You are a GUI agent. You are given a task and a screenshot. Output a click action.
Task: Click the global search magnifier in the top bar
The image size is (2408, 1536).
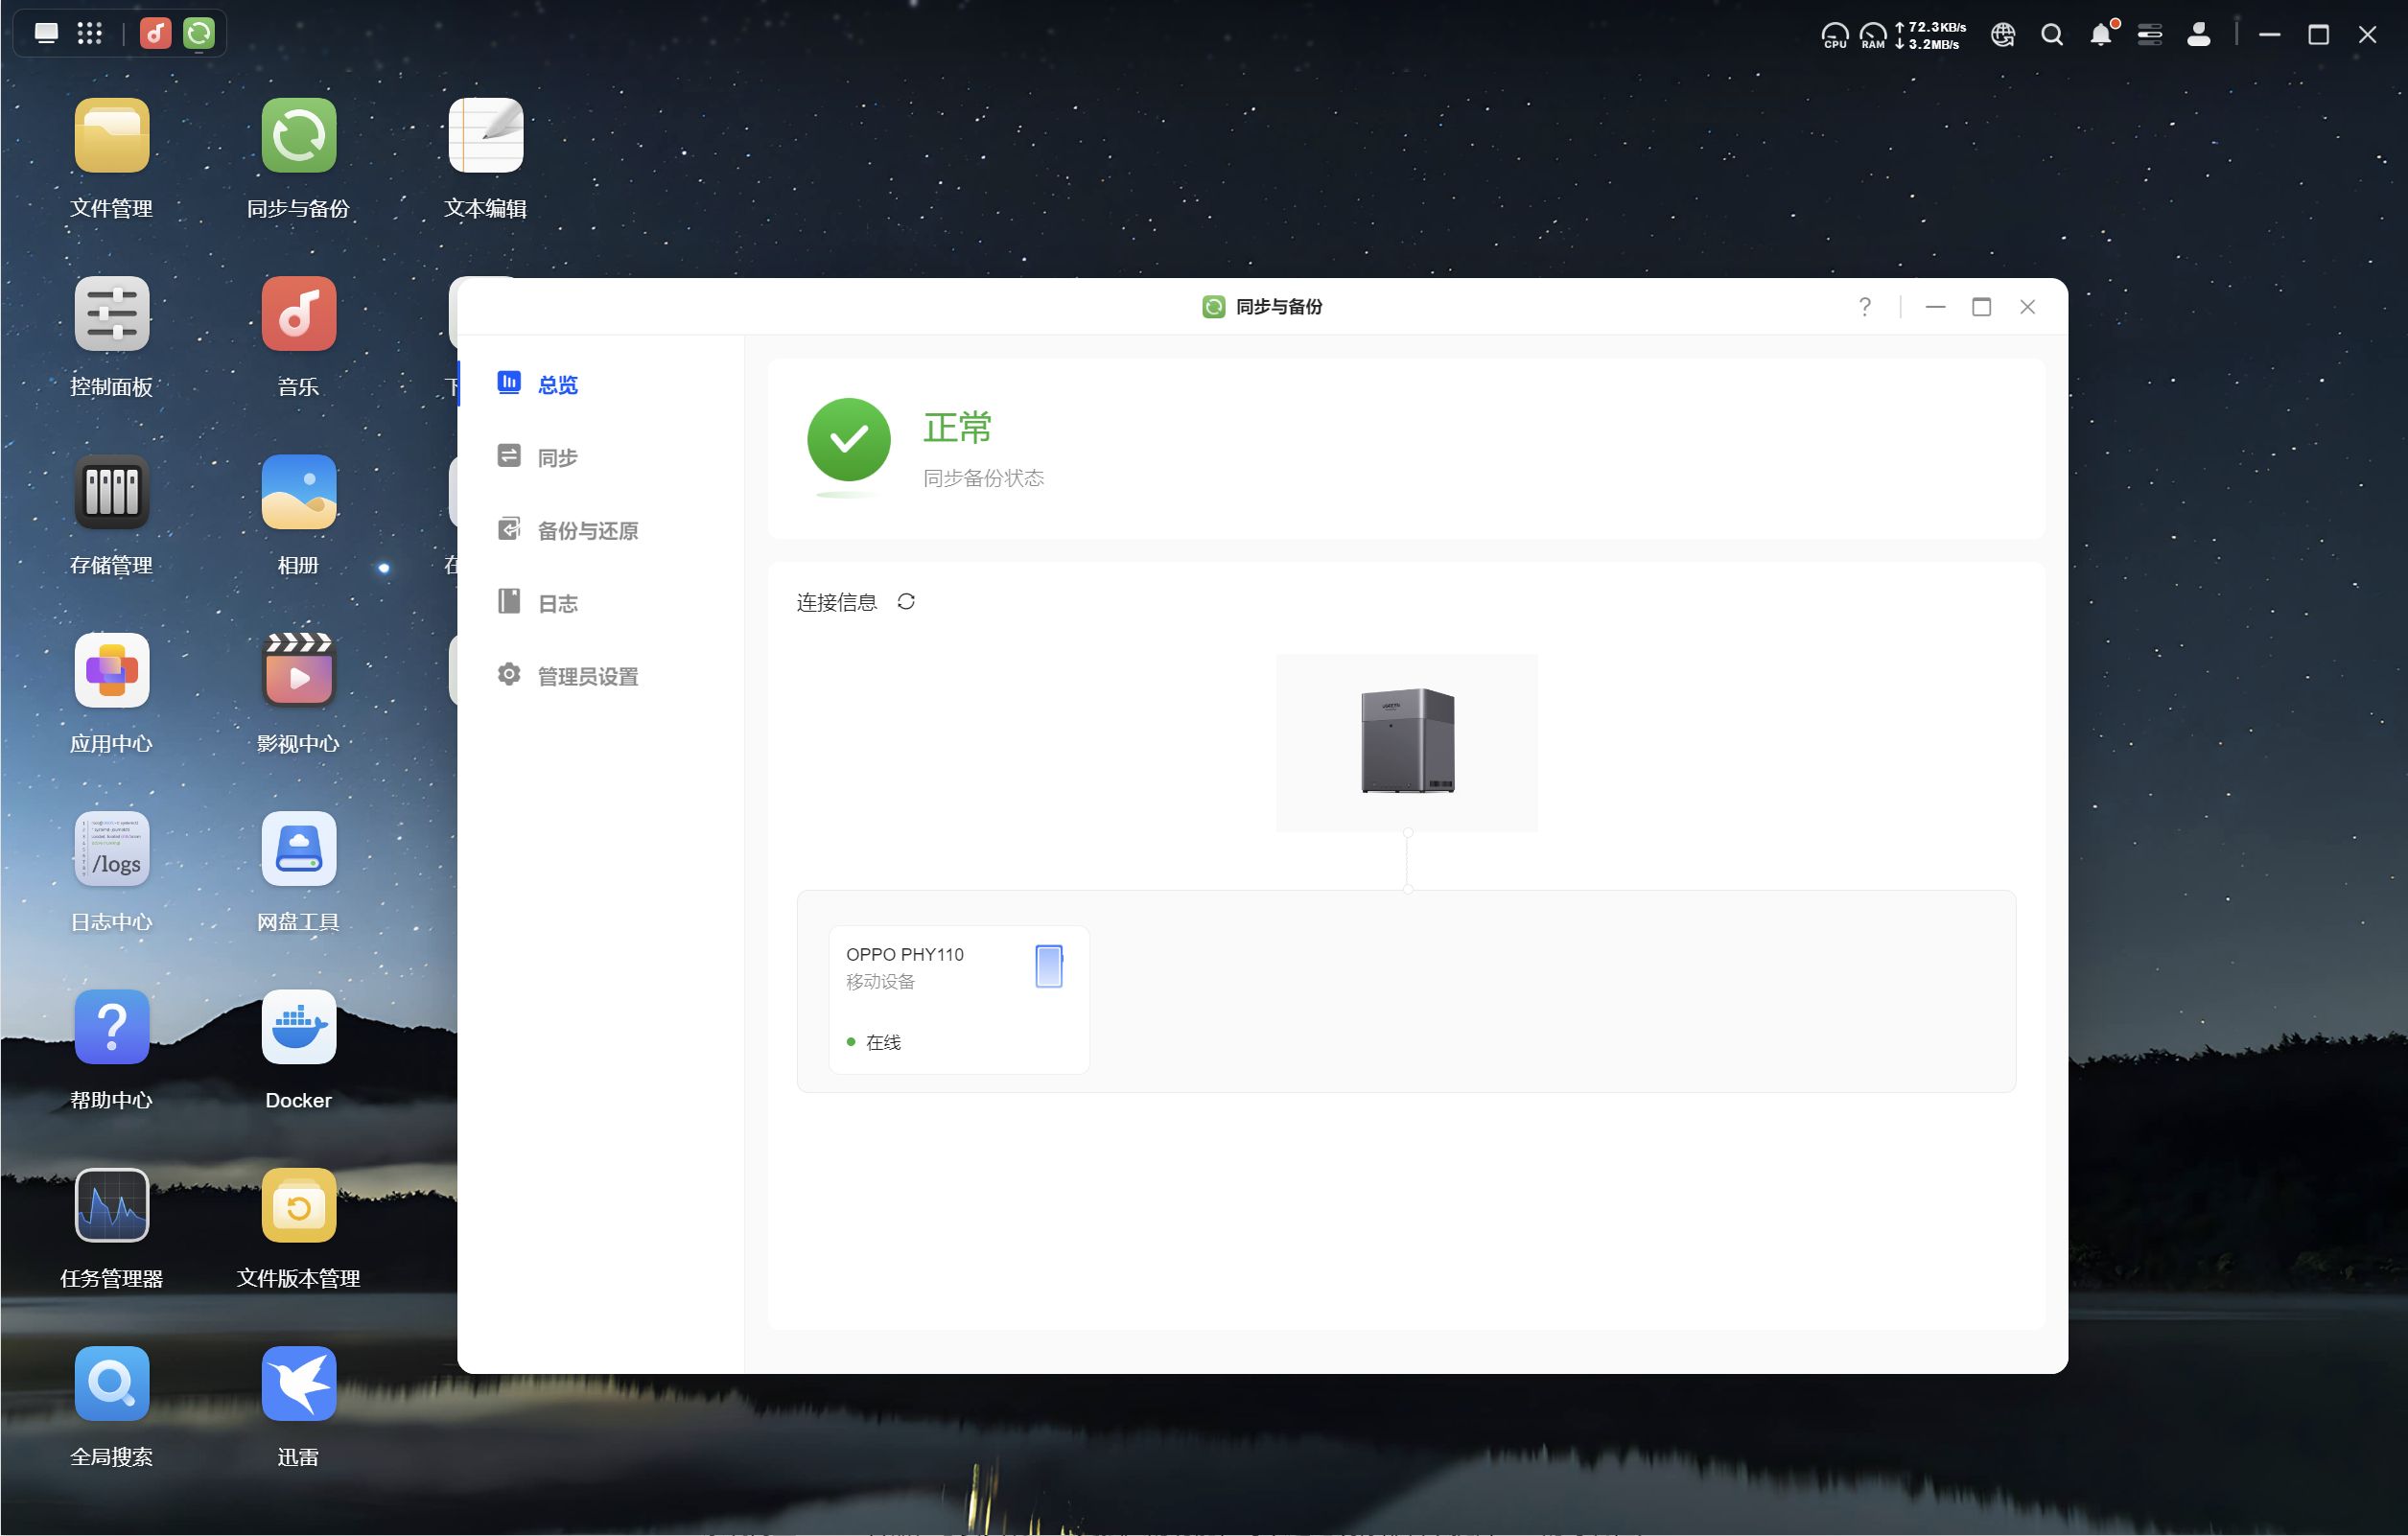click(x=2051, y=35)
